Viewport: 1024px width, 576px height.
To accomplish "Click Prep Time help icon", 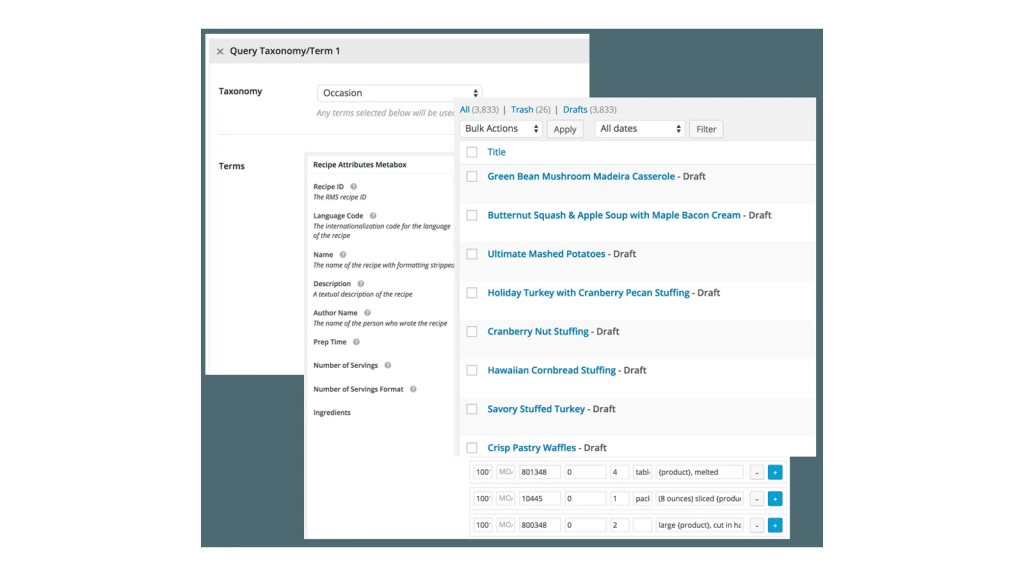I will coord(356,342).
